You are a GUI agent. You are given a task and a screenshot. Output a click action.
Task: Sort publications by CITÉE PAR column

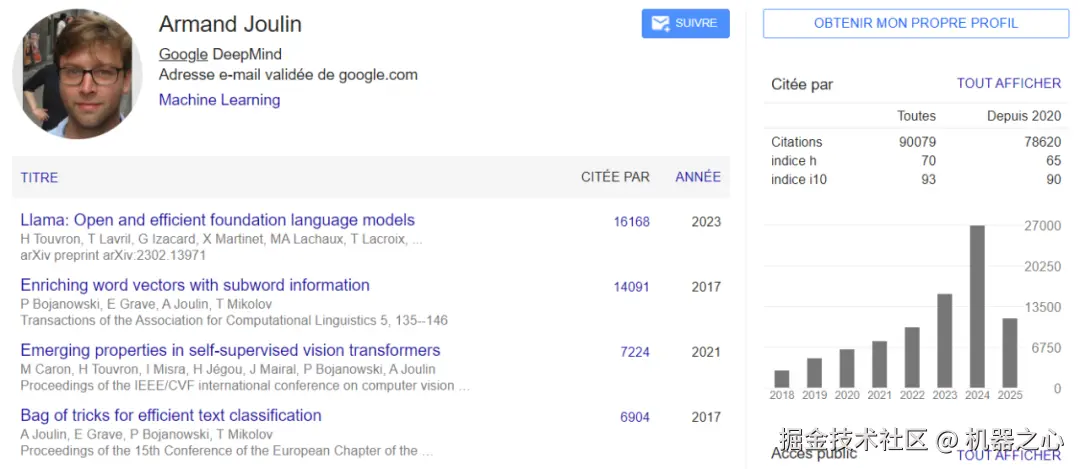click(615, 177)
